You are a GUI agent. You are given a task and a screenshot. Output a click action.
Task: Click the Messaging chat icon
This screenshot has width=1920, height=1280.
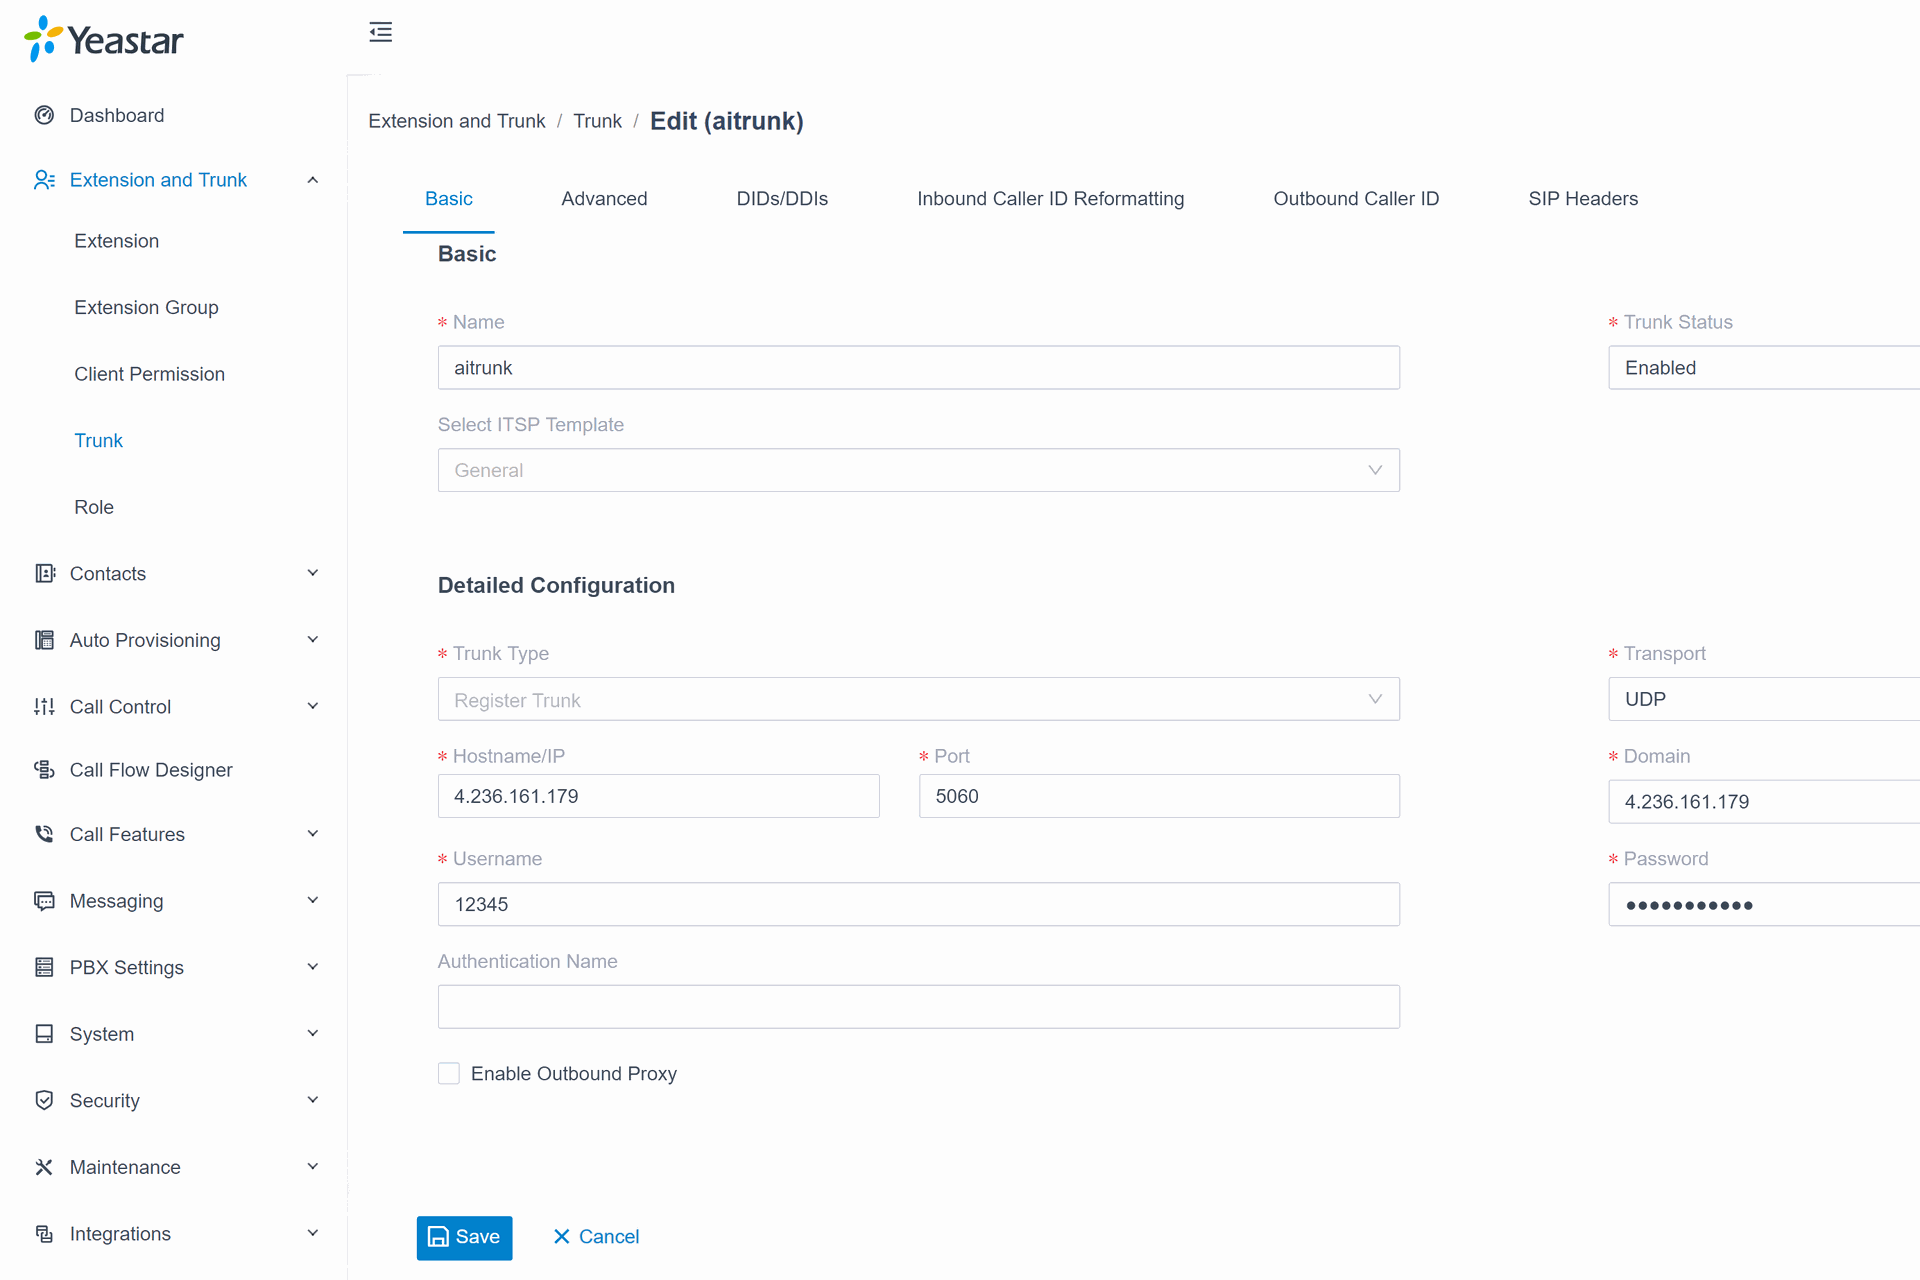point(44,900)
